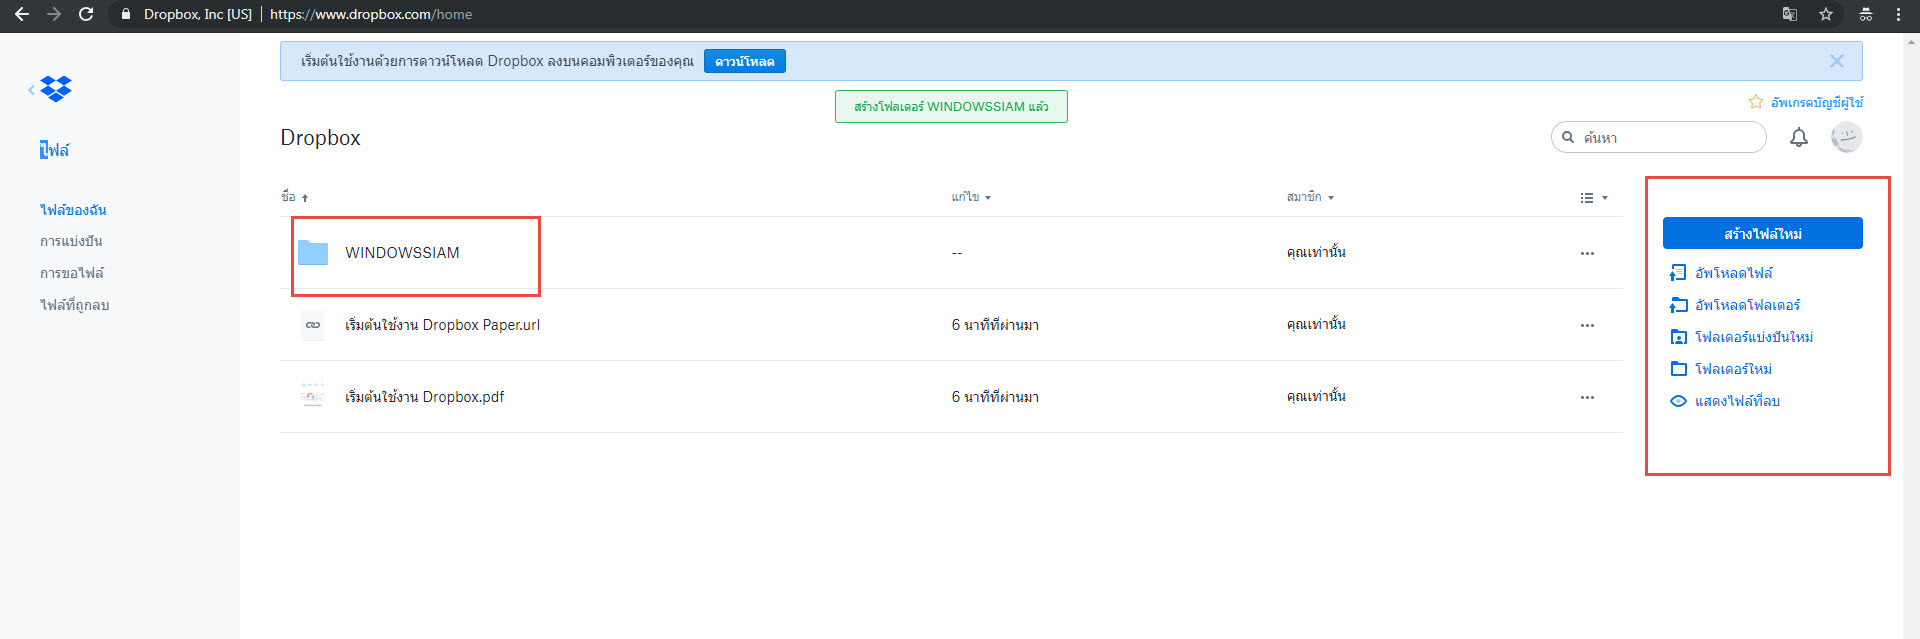This screenshot has width=1920, height=639.
Task: Open the เริ่มต้นใช้งาน Dropbox.pdf file
Action: [x=424, y=397]
